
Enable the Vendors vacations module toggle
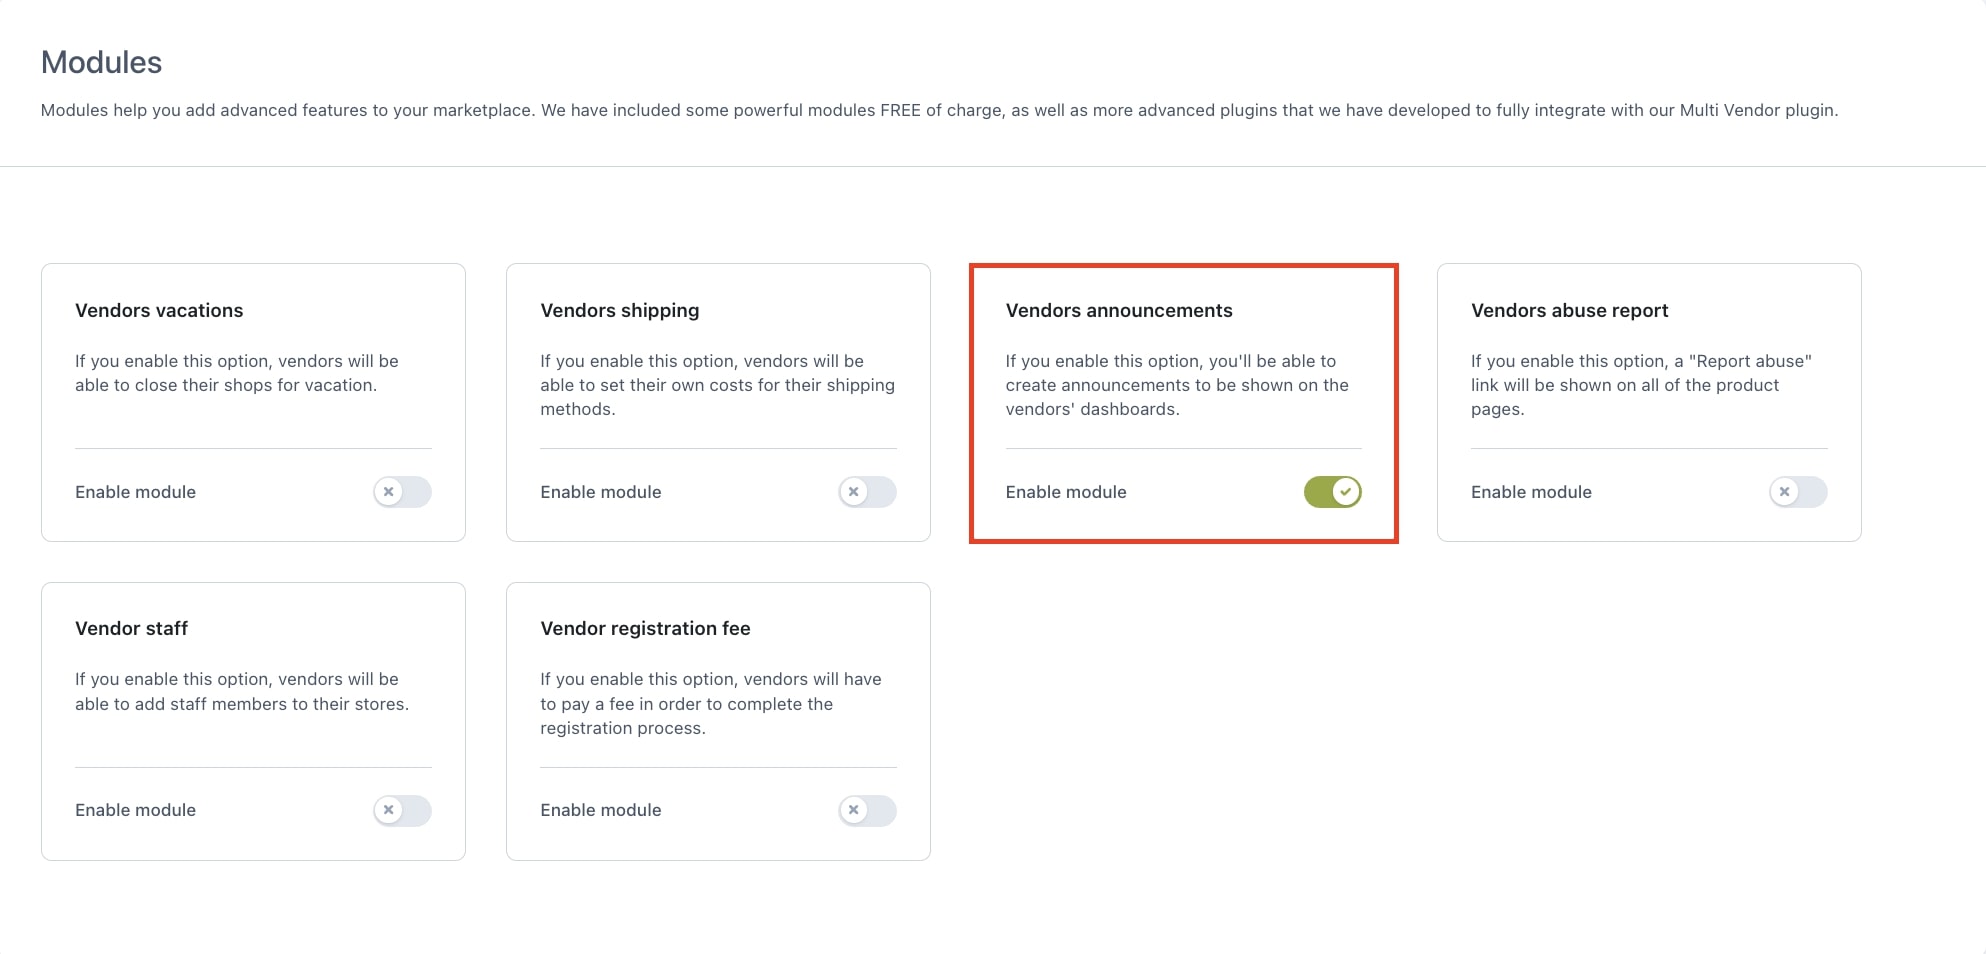click(402, 492)
